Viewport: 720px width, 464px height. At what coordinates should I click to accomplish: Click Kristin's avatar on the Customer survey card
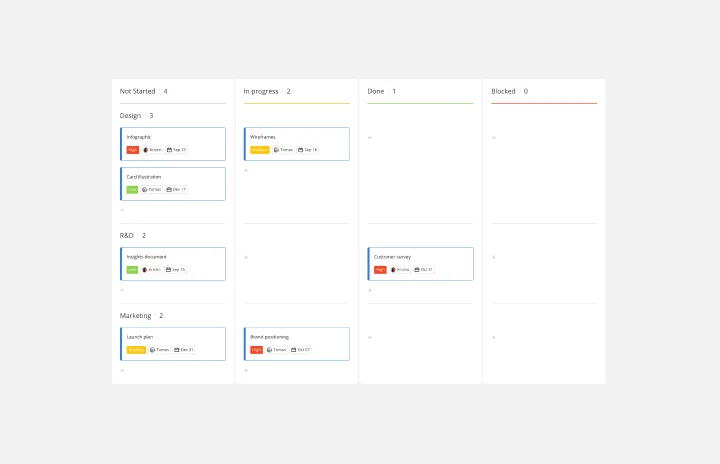393,270
